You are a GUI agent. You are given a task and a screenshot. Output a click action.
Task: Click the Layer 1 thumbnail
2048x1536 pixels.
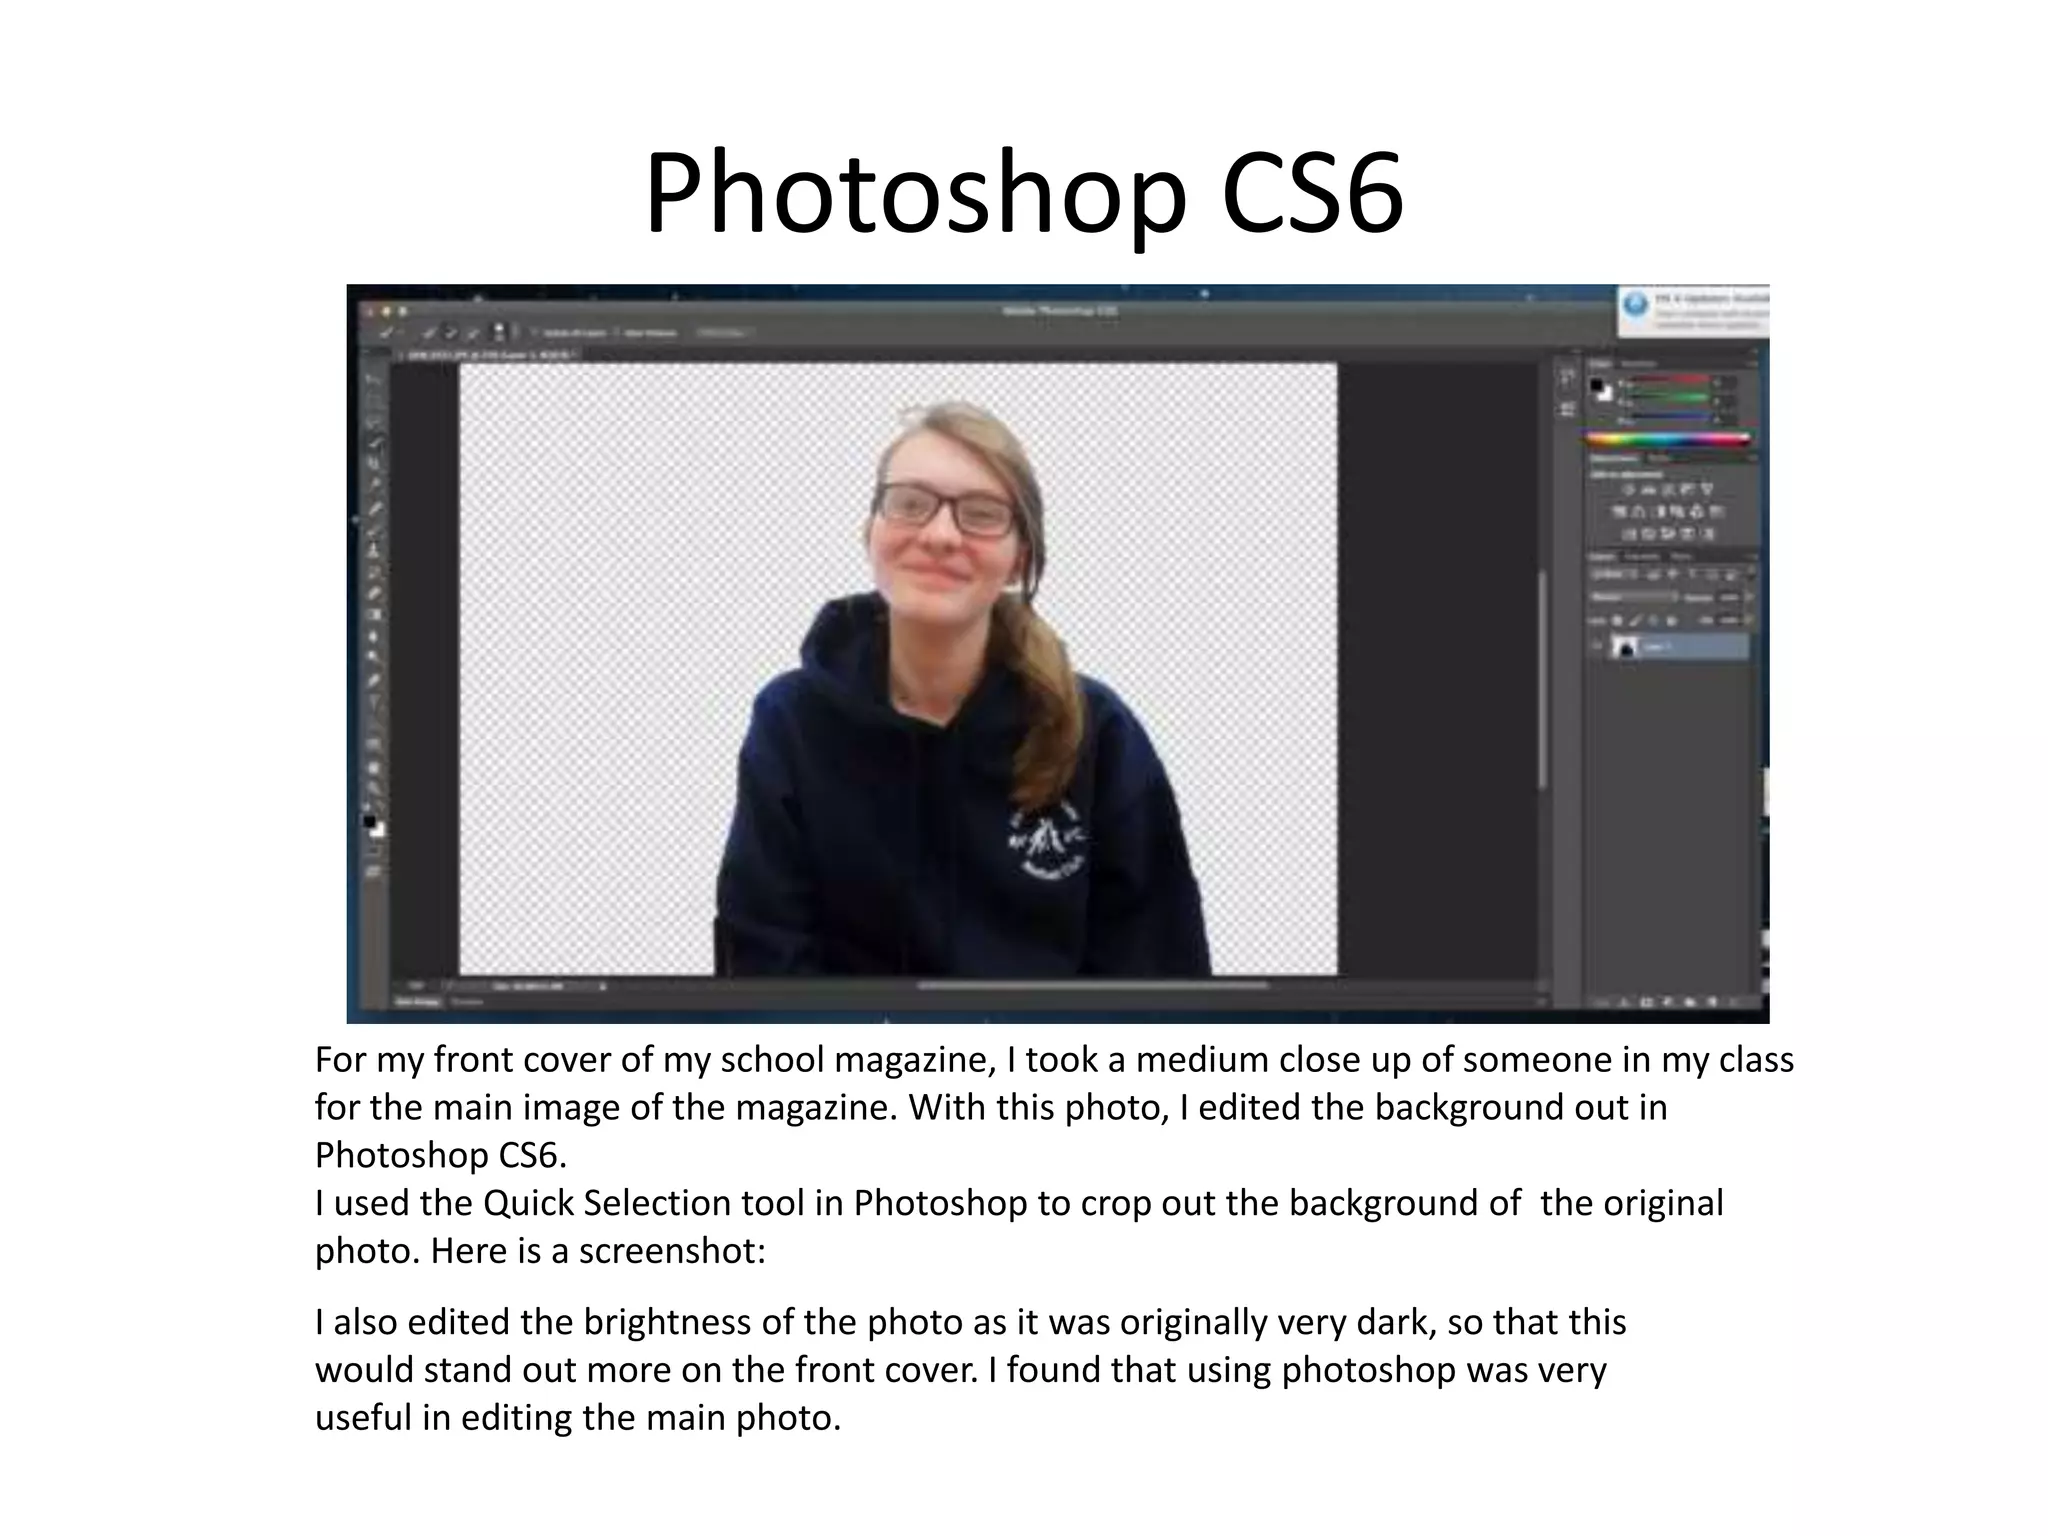coord(1625,646)
